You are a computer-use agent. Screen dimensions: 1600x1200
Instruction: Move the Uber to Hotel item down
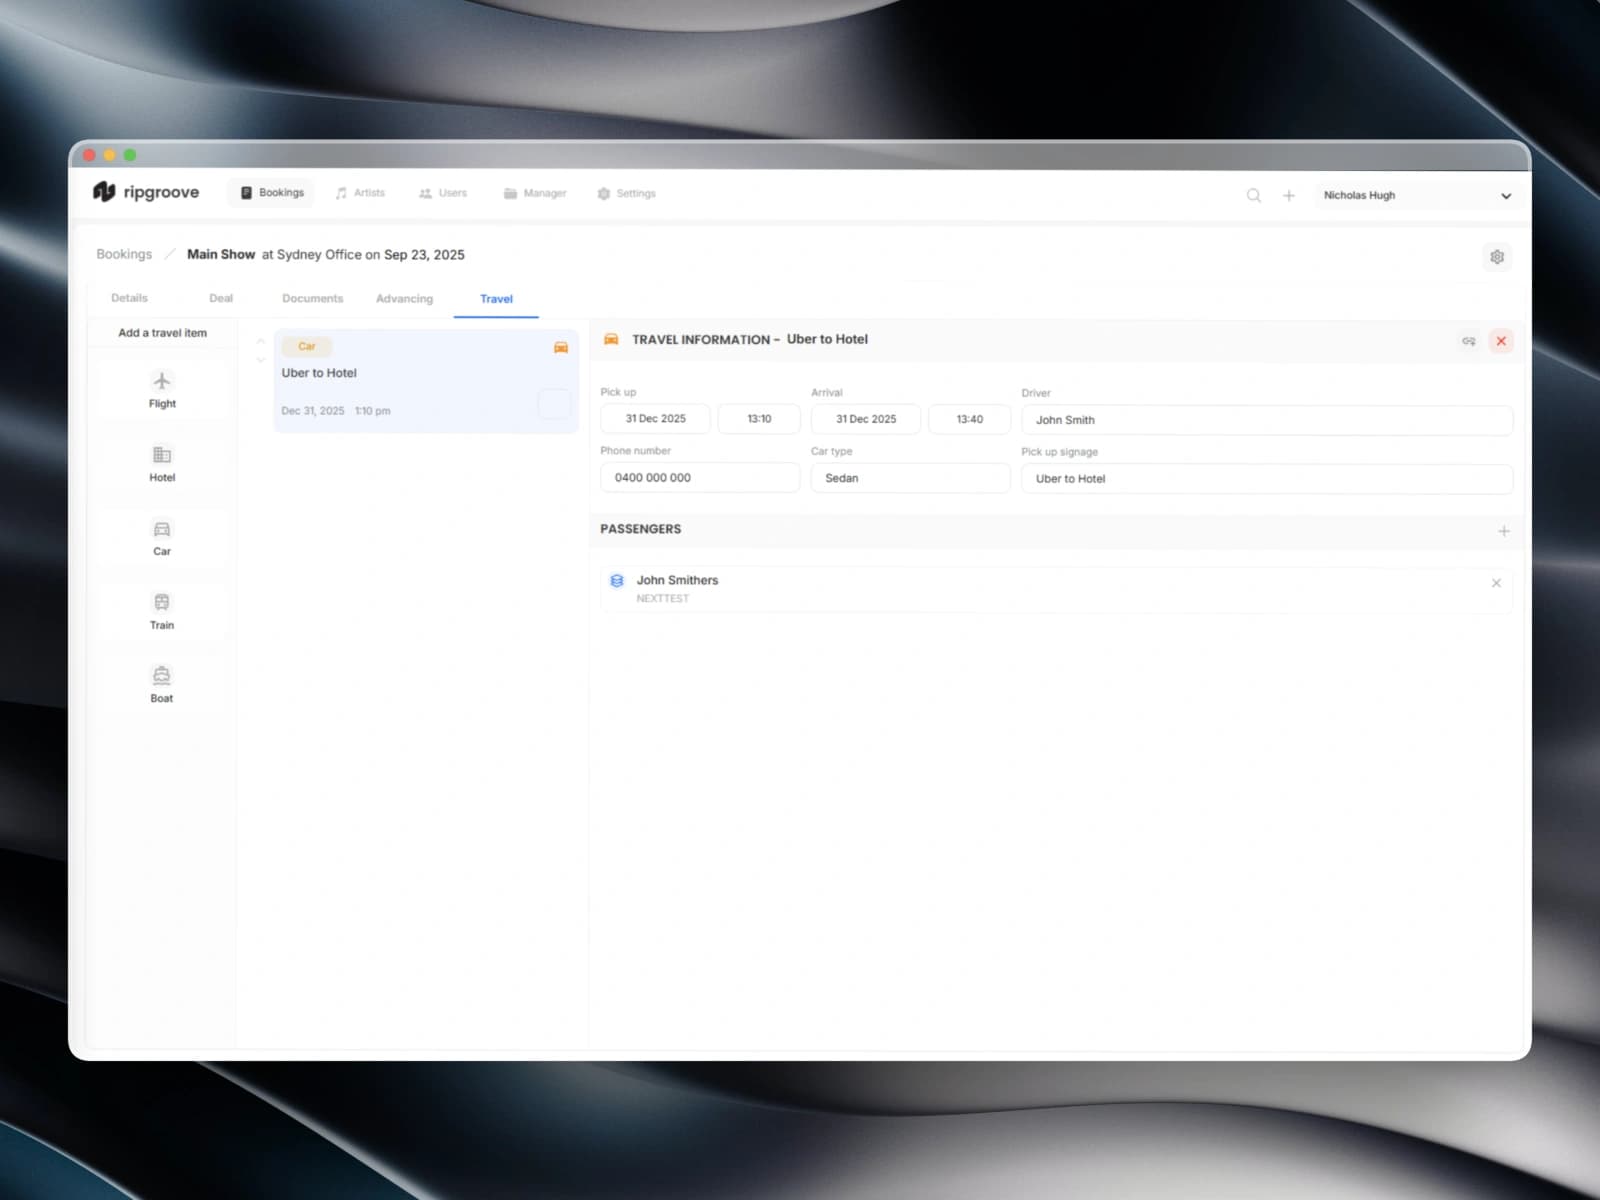click(x=260, y=356)
